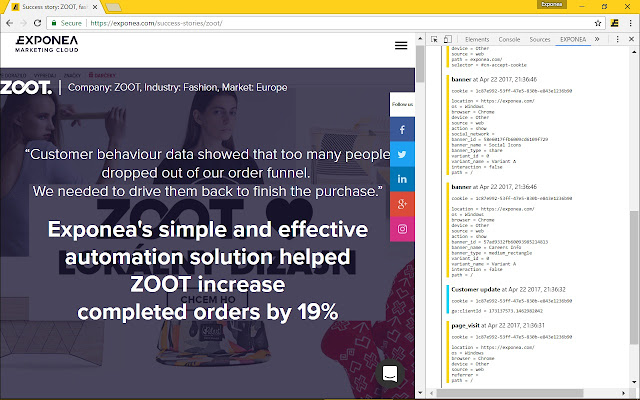The height and width of the screenshot is (400, 640).
Task: Open the Google Plus follow icon
Action: 402,204
